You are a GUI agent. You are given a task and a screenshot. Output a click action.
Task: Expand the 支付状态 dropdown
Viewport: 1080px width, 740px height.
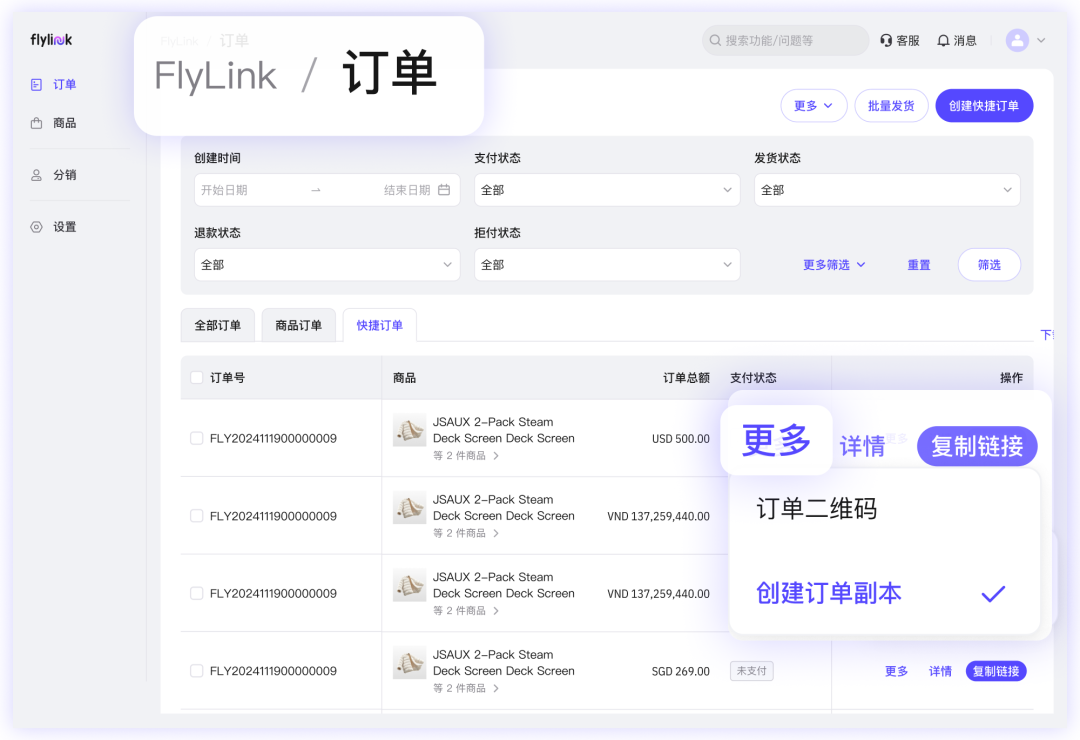606,190
